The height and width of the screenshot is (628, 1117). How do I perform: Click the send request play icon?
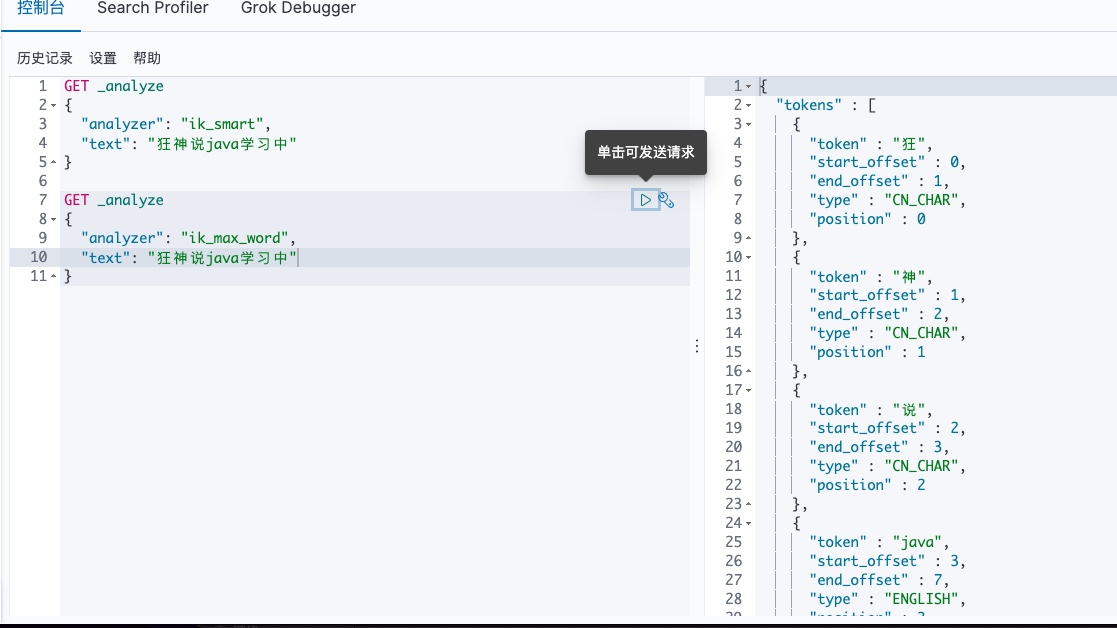(645, 200)
